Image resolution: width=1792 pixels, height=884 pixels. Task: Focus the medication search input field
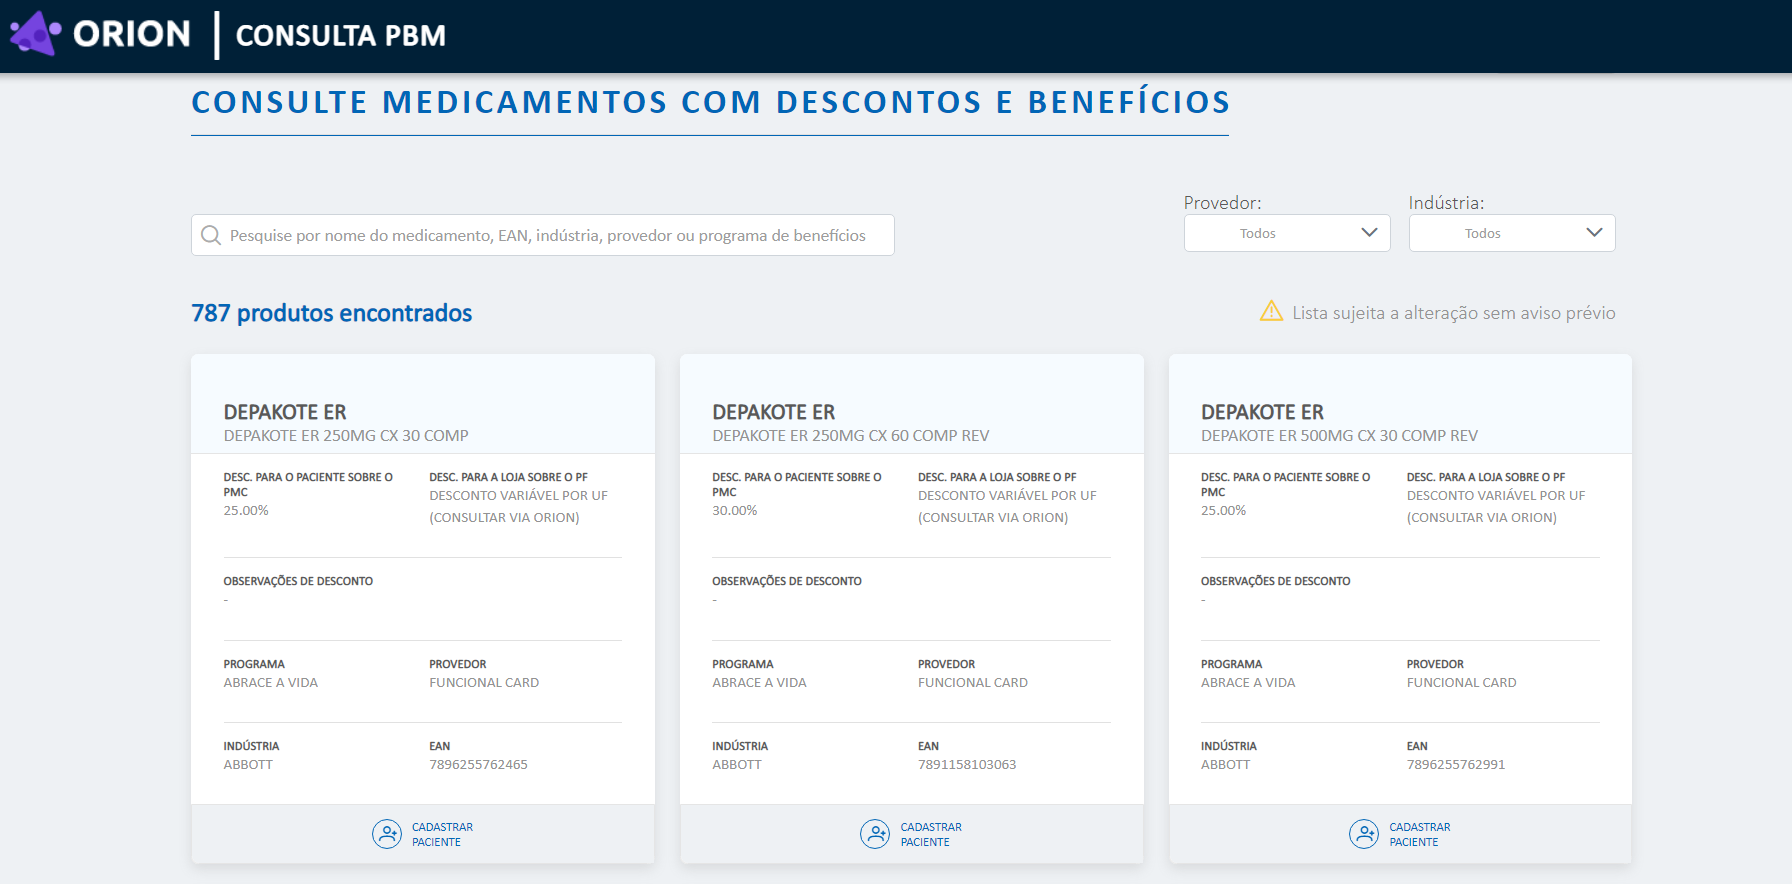(x=548, y=235)
